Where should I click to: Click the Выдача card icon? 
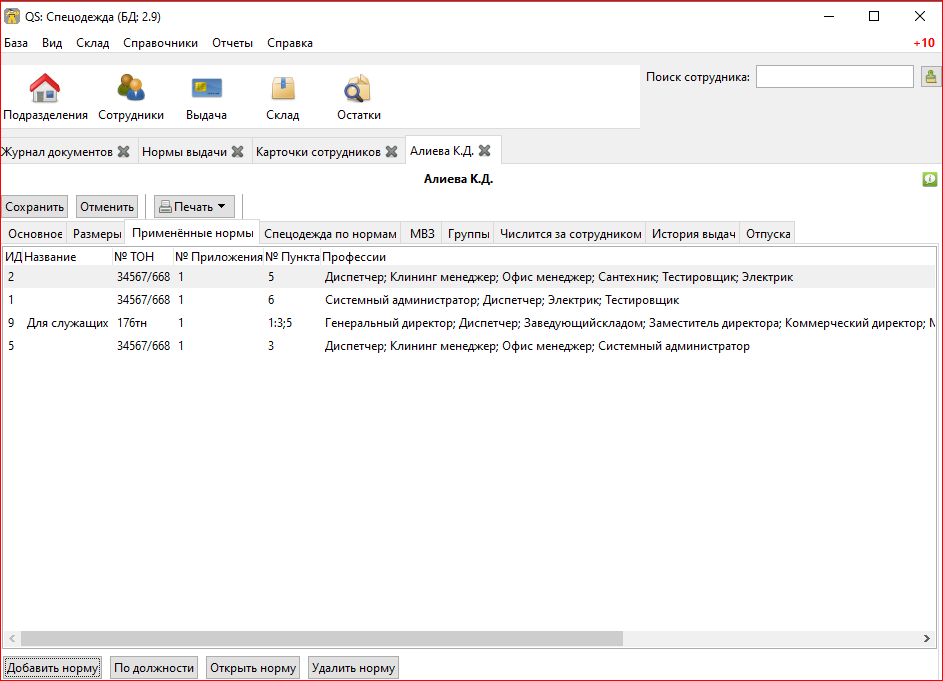pos(206,90)
